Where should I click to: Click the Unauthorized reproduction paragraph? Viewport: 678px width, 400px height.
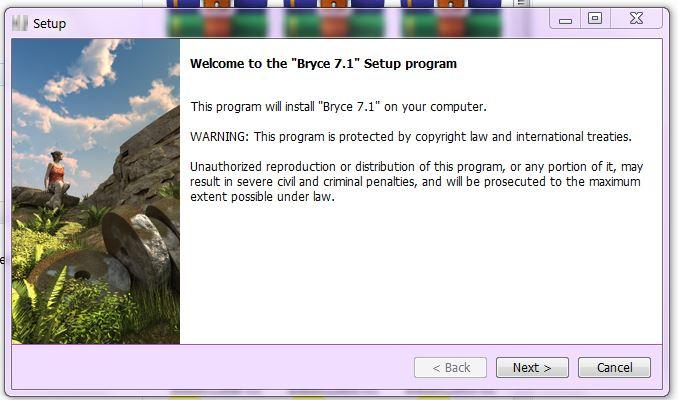click(x=415, y=182)
